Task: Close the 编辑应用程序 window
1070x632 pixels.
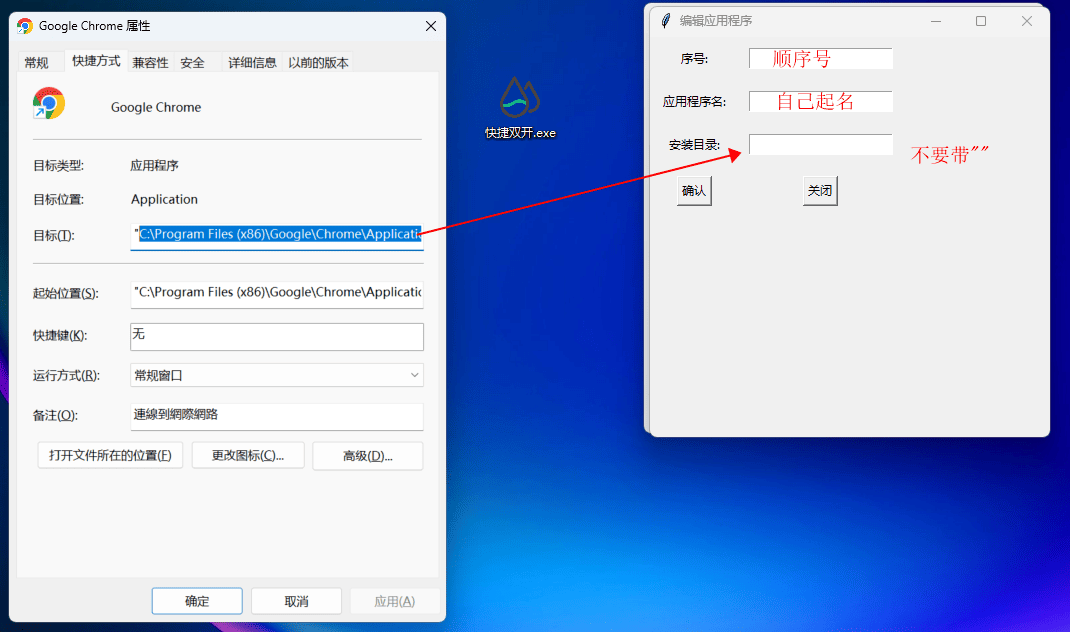Action: (x=1026, y=21)
